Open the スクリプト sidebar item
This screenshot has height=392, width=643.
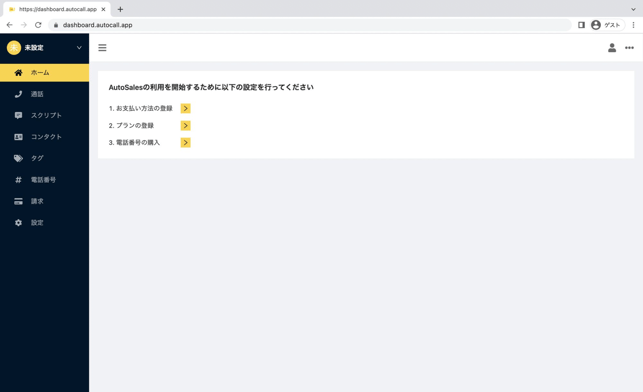click(44, 116)
